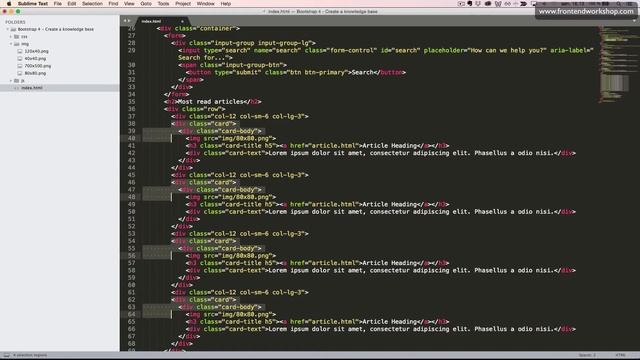
Task: Select 40x40.png in the sidebar
Action: point(35,59)
